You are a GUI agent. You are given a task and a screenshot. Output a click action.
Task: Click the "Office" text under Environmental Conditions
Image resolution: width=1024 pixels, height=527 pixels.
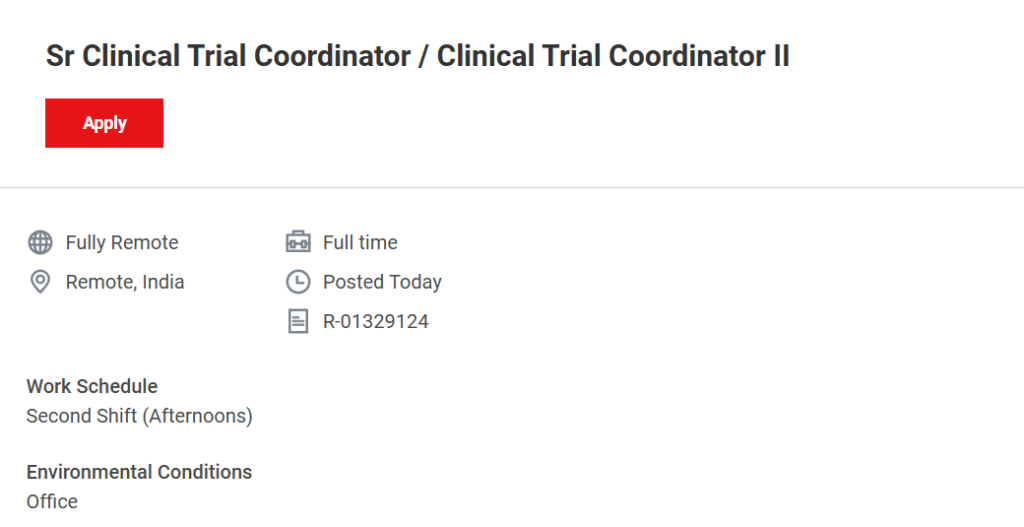tap(52, 501)
